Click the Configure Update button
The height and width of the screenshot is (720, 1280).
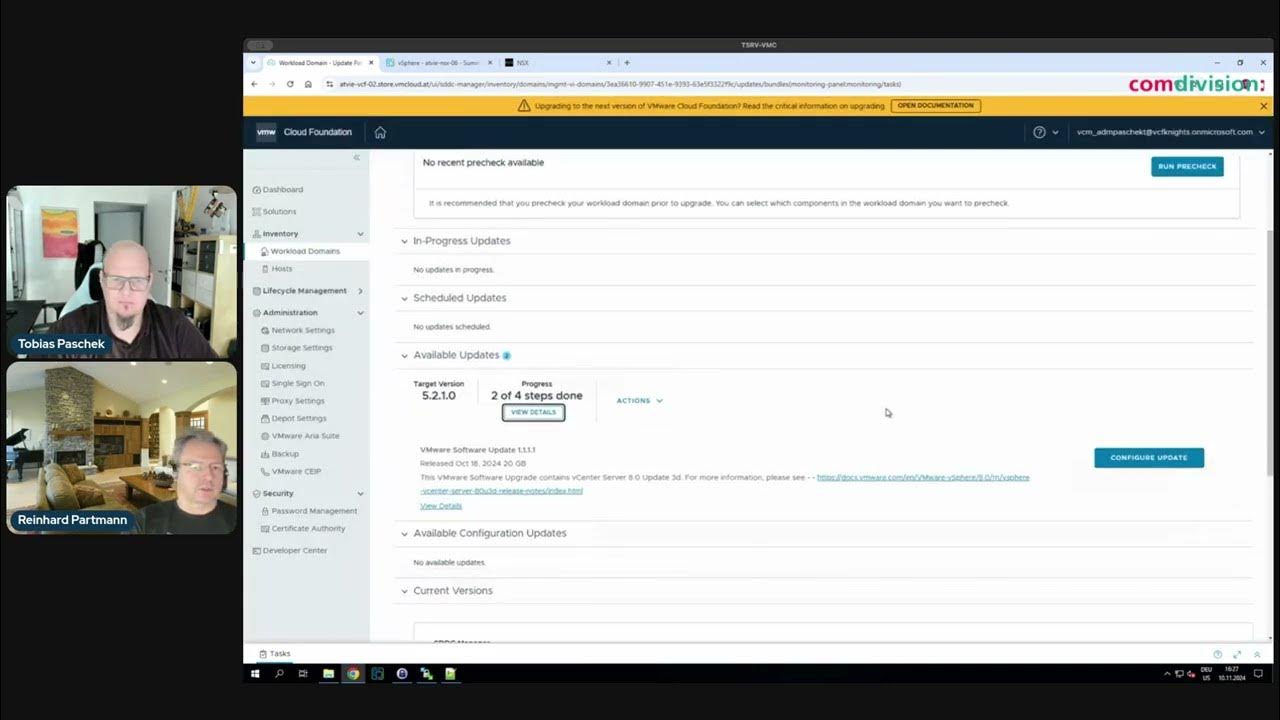click(x=1149, y=458)
